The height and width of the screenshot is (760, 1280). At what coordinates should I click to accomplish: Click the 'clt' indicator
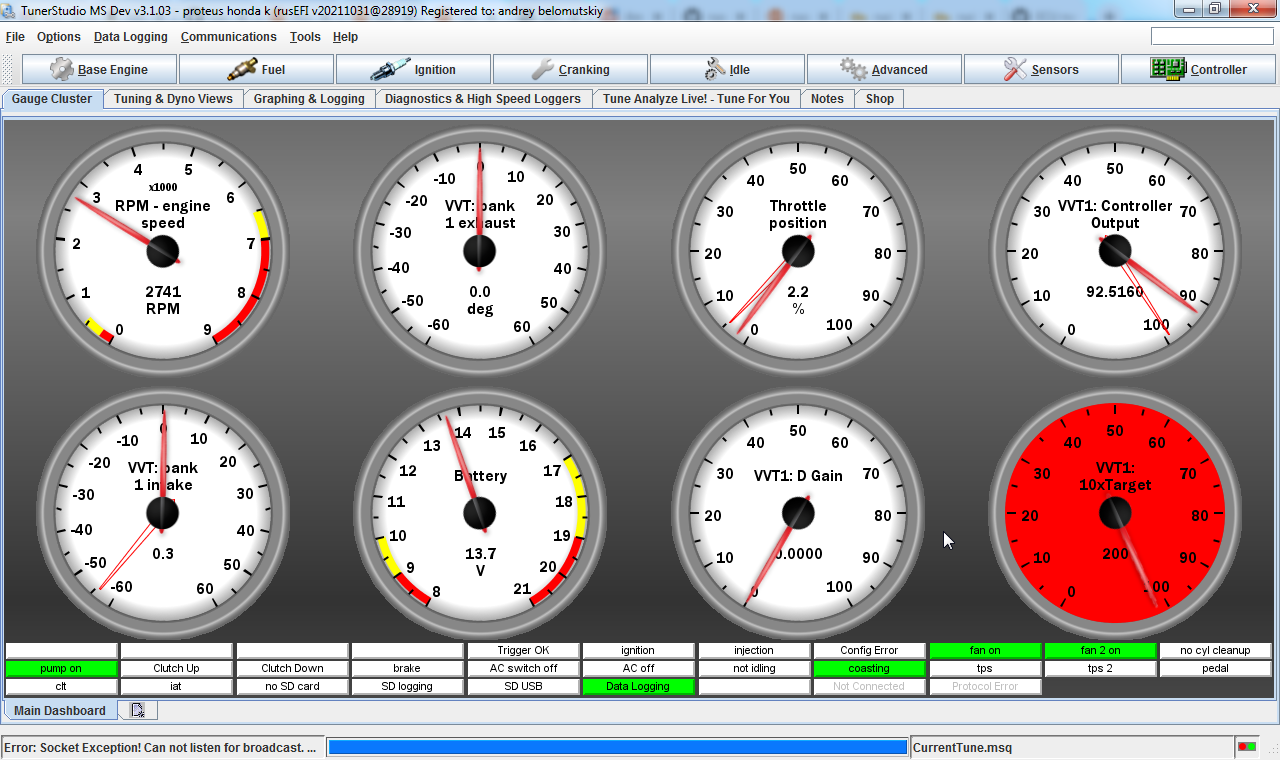61,686
